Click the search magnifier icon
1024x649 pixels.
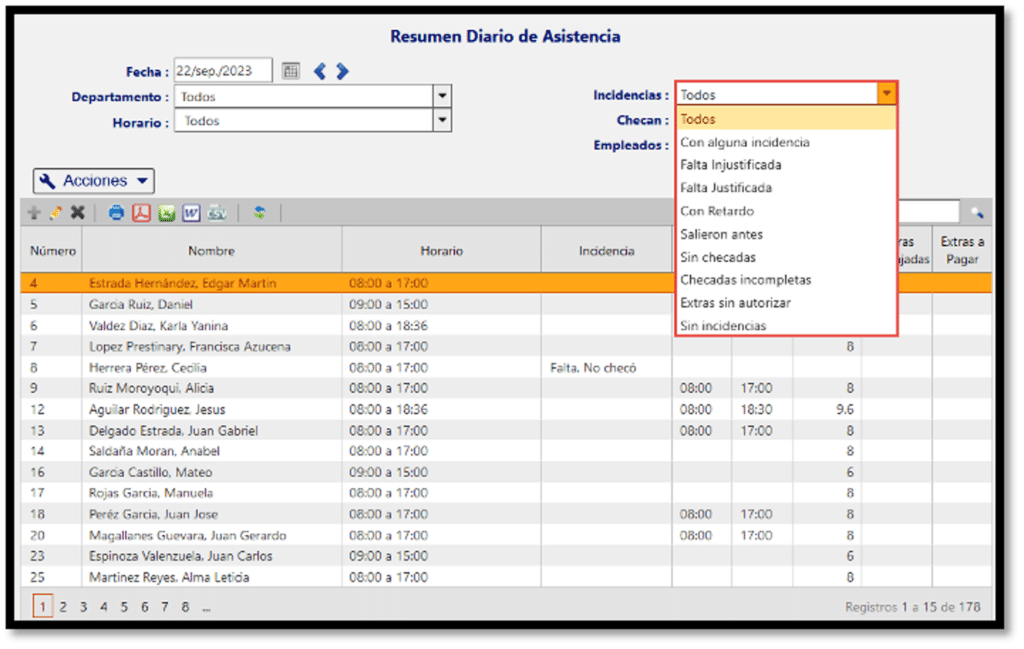tap(977, 213)
